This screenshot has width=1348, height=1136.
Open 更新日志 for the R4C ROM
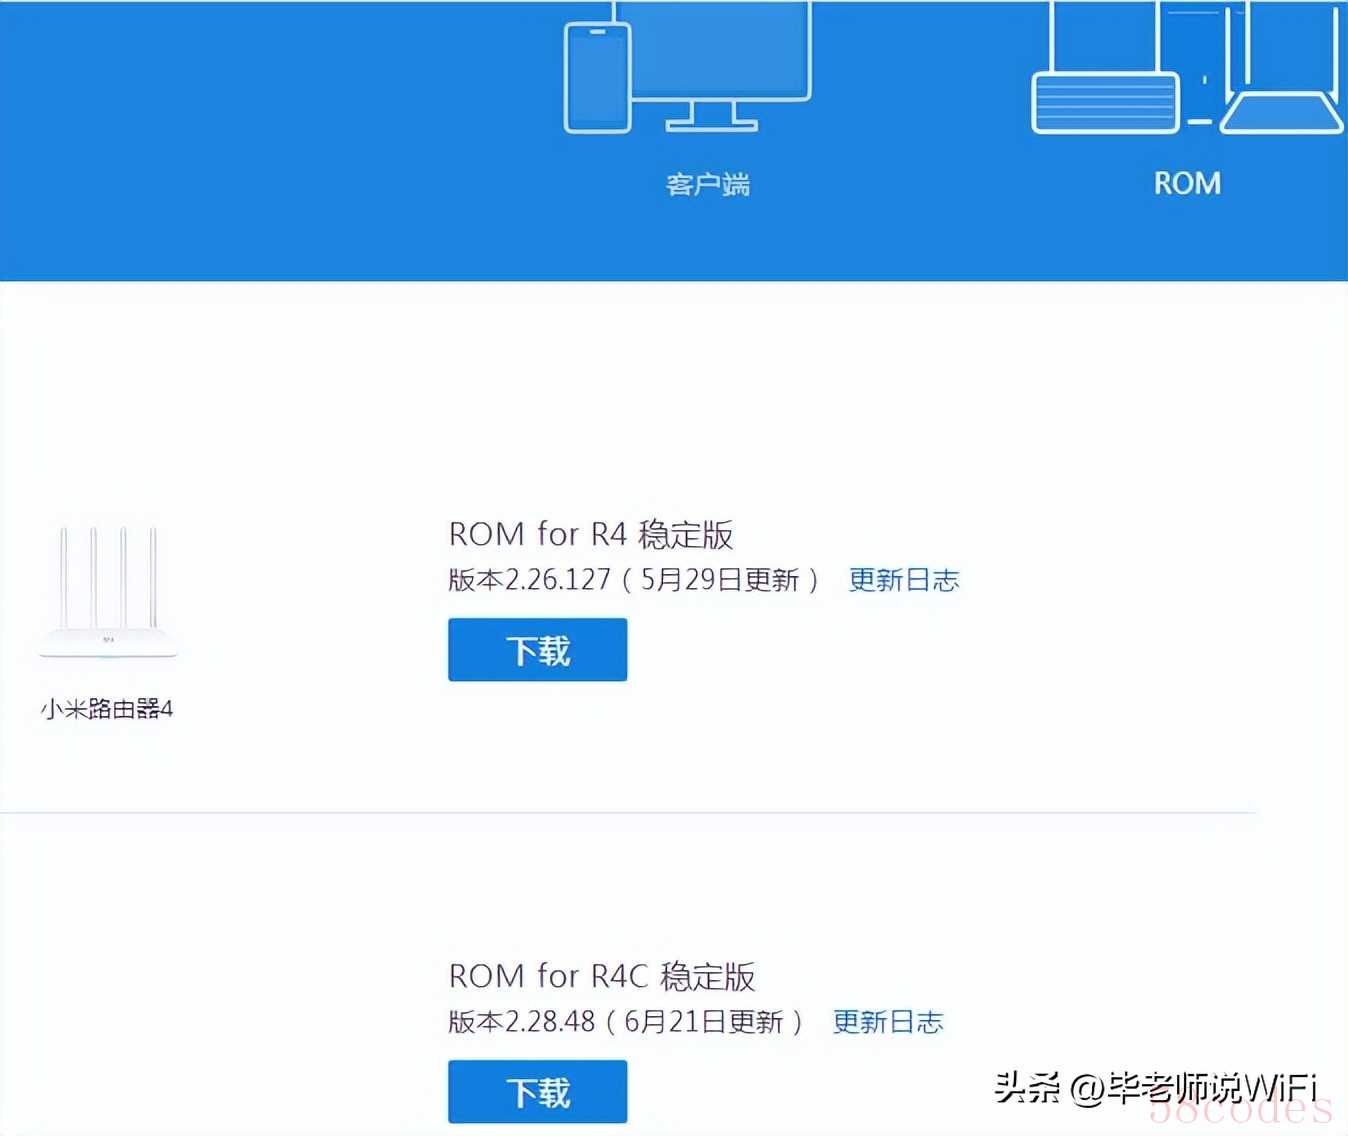tap(887, 1022)
